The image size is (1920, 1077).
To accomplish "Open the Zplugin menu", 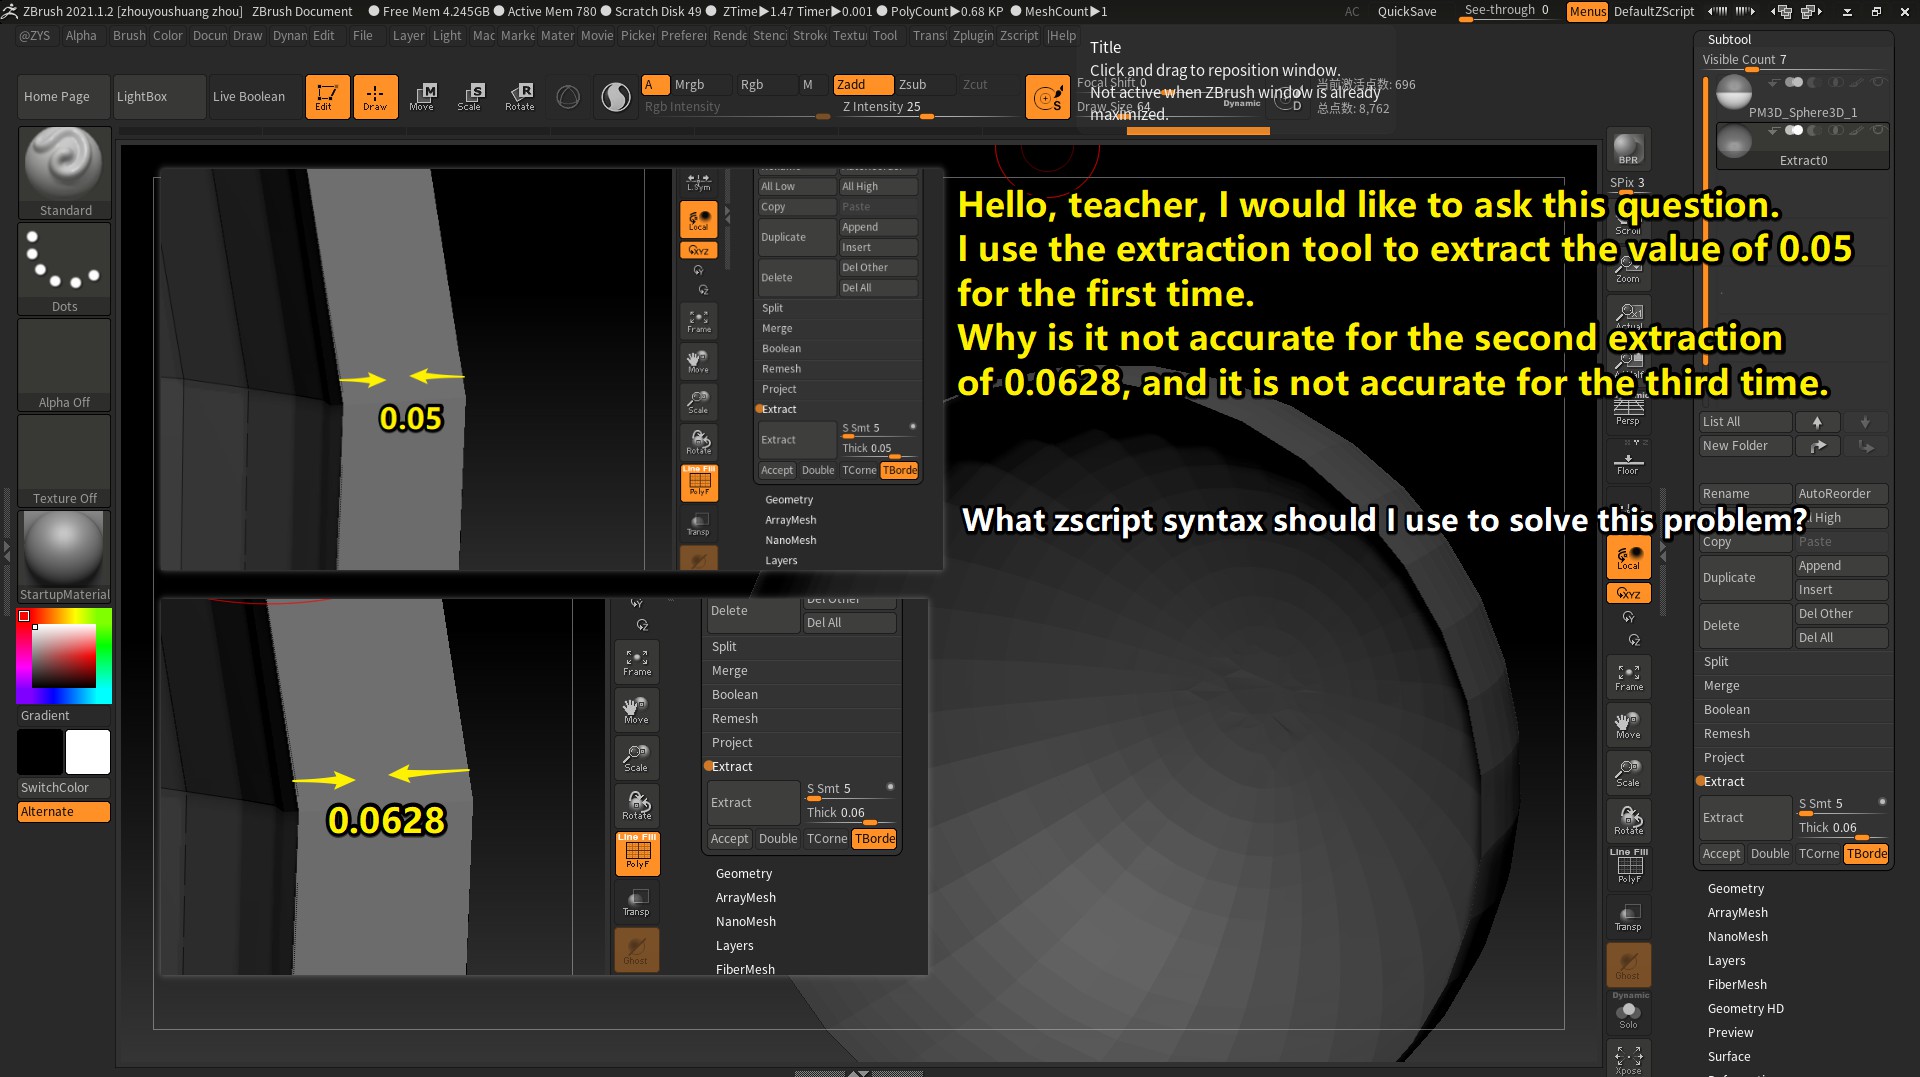I will [972, 36].
